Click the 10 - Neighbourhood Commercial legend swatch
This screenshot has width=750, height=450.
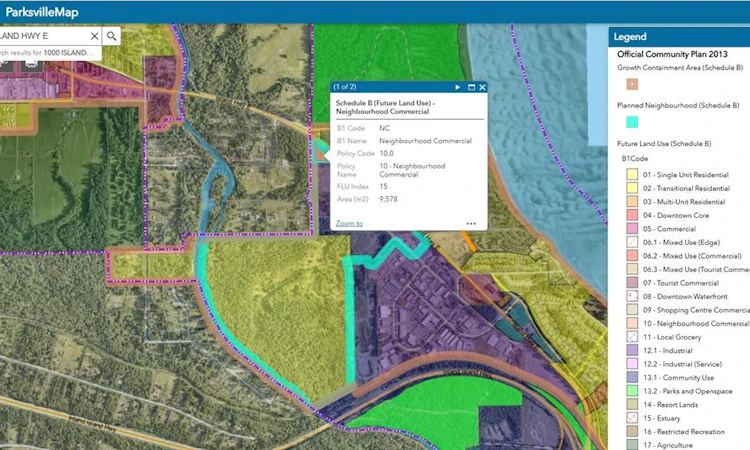[632, 323]
